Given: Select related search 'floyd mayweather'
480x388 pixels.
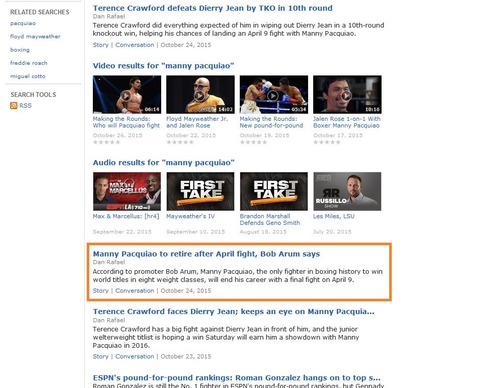Looking at the screenshot, I should (x=35, y=36).
